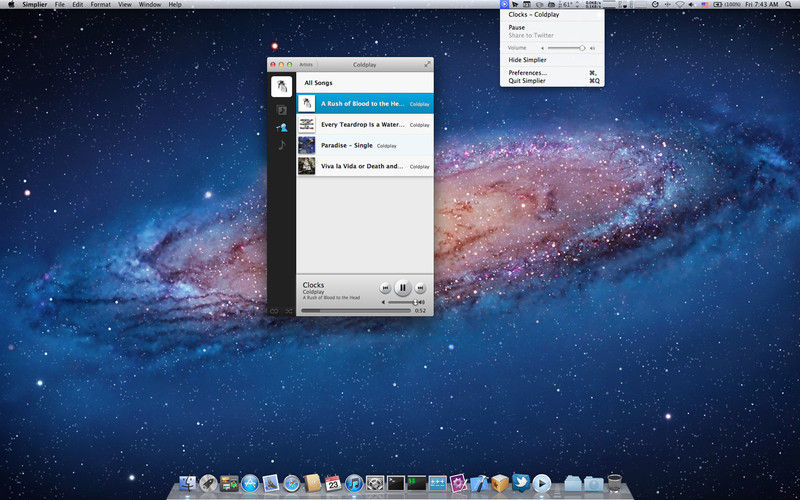Select the All Songs row
This screenshot has width=800, height=500.
click(x=365, y=83)
